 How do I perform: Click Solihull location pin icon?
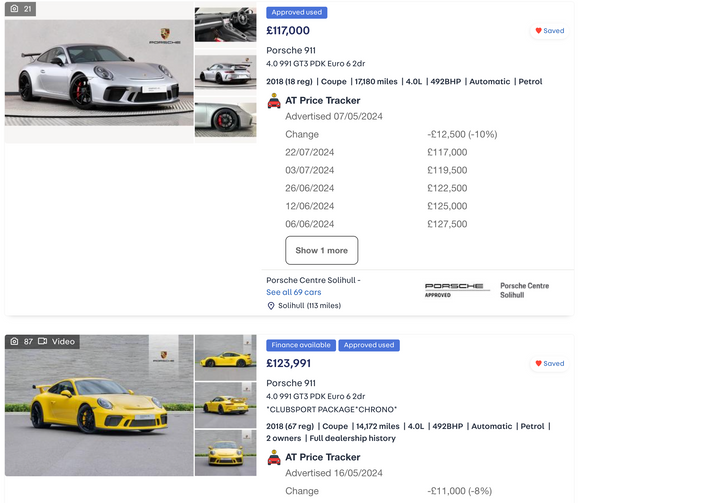[271, 306]
